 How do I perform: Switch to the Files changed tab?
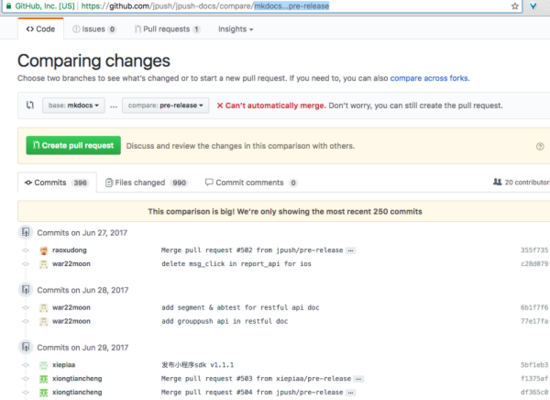147,182
